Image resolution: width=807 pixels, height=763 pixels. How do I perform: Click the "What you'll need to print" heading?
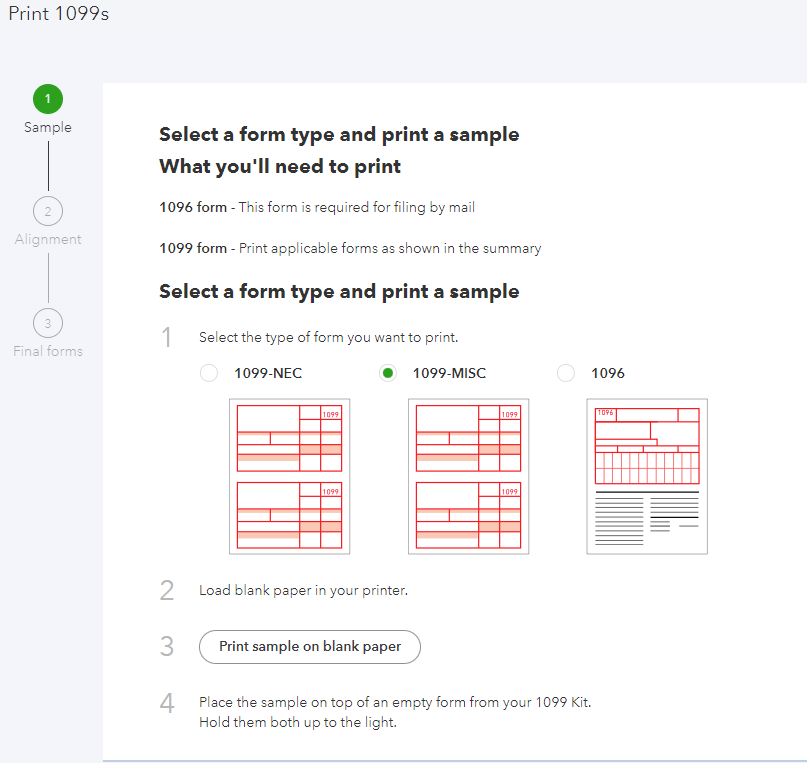pos(280,166)
